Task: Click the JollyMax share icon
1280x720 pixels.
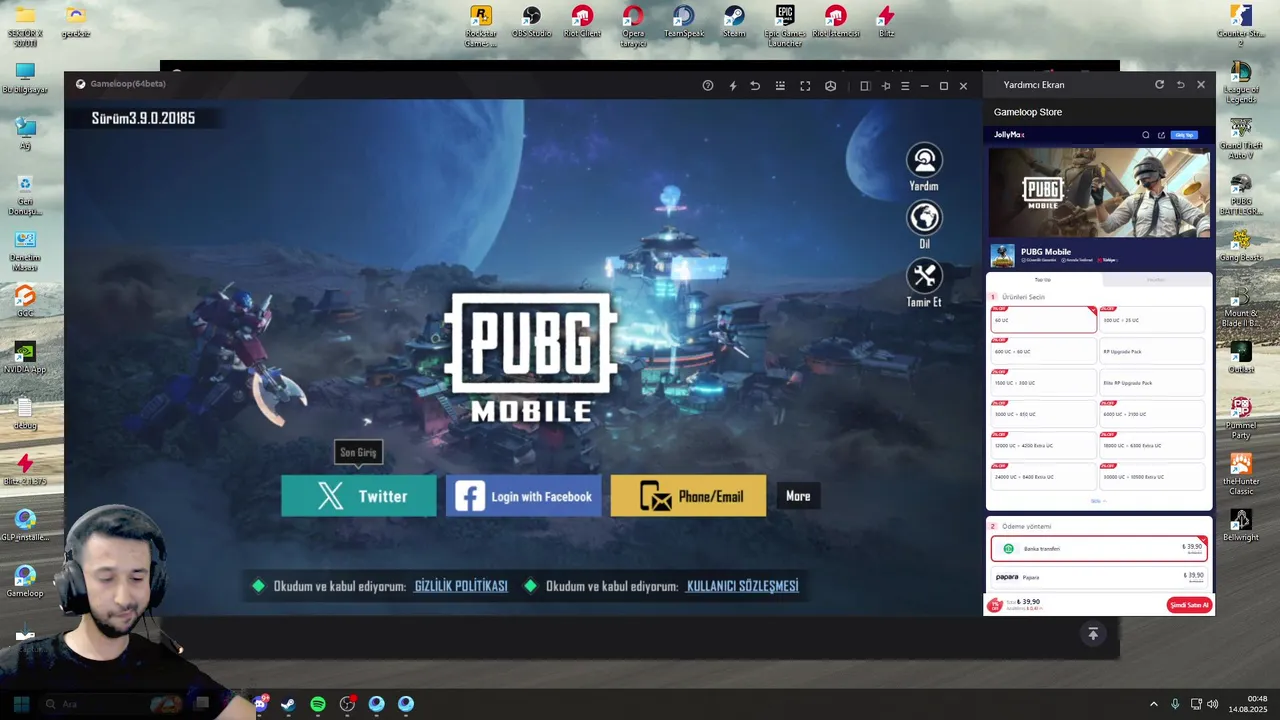Action: 1161,135
